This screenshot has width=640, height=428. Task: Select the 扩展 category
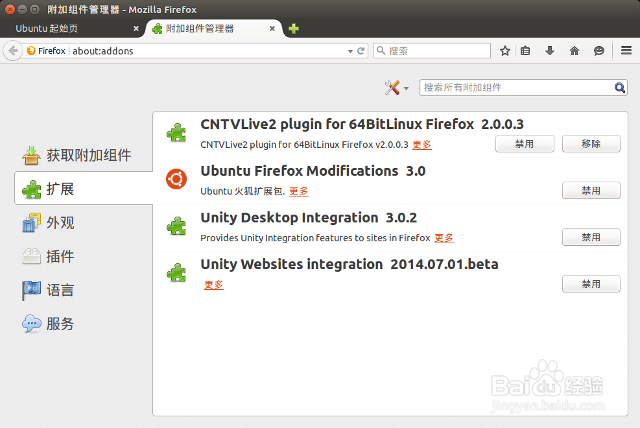pos(84,188)
